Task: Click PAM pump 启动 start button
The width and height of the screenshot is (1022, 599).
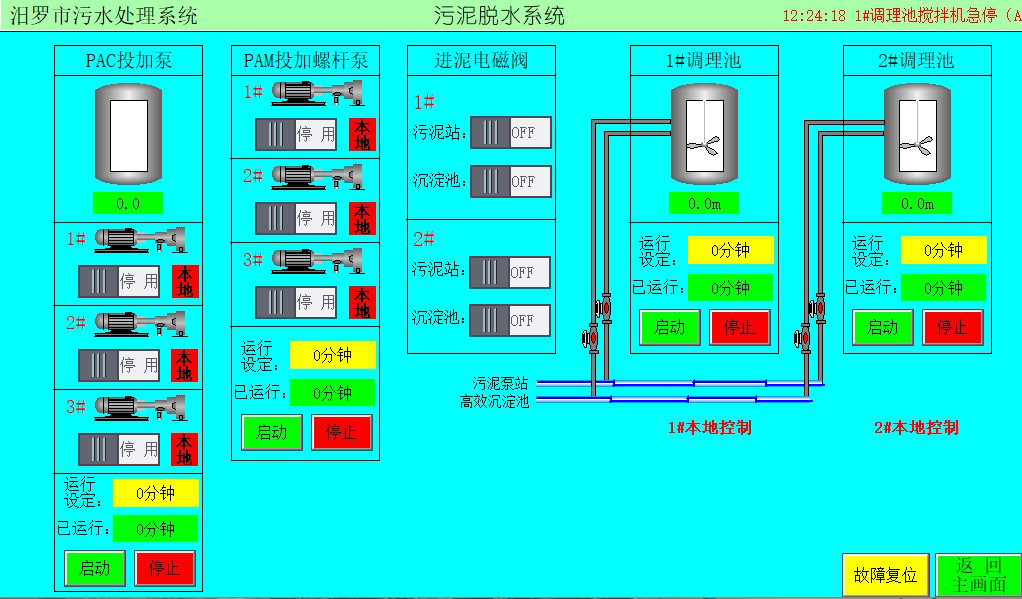Action: (272, 433)
